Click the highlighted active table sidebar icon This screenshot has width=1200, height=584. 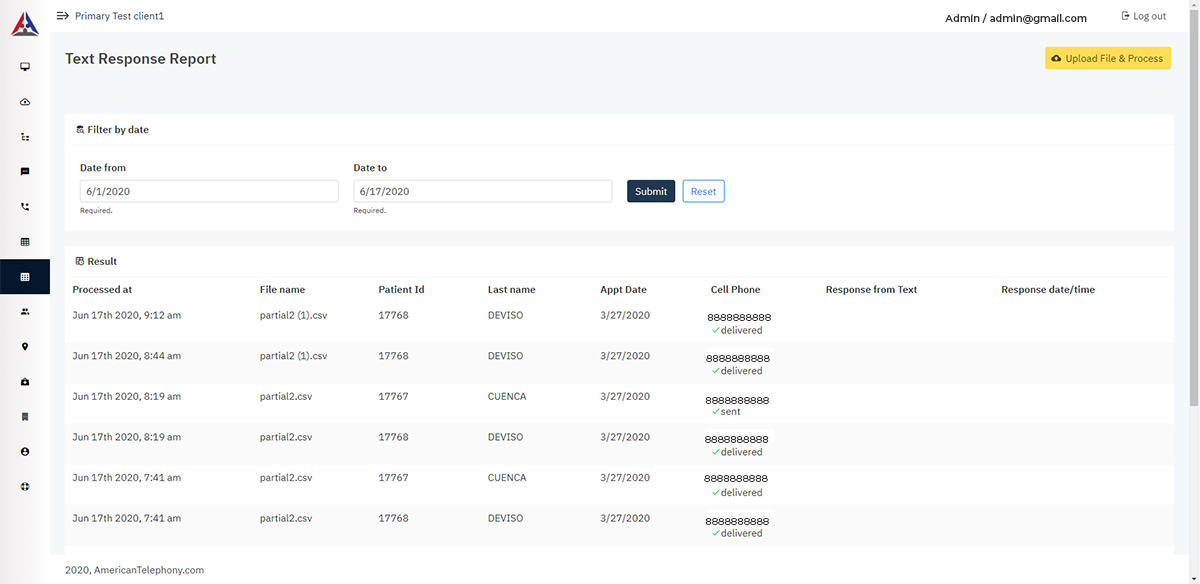click(x=25, y=277)
